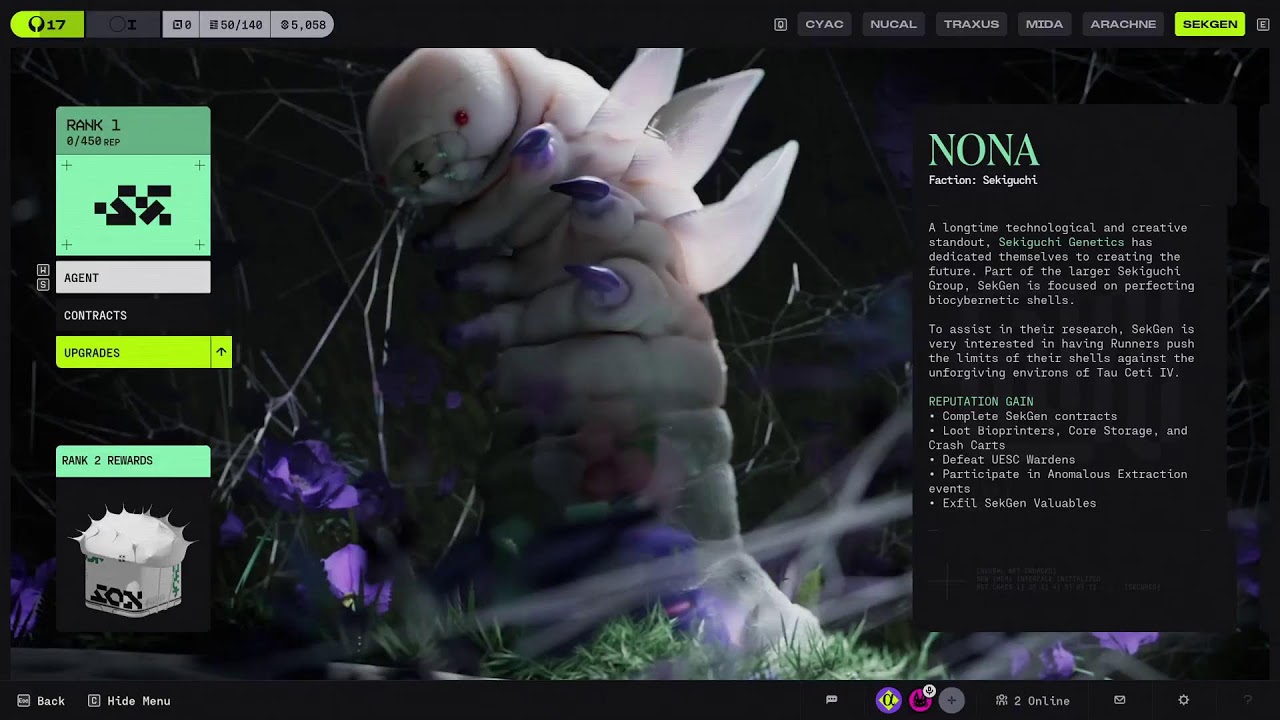The width and height of the screenshot is (1280, 720).
Task: Click the 5,058 credits counter
Action: [302, 24]
